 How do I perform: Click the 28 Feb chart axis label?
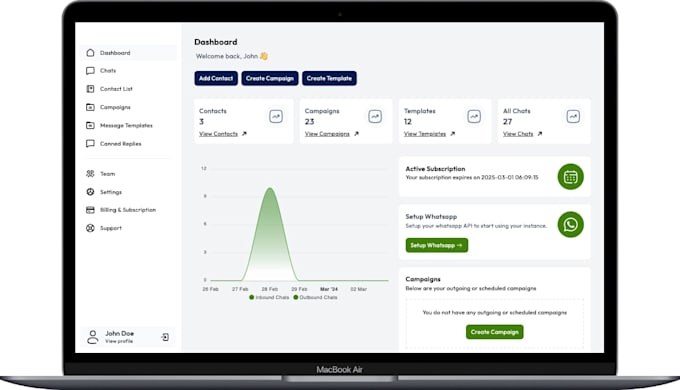(270, 289)
